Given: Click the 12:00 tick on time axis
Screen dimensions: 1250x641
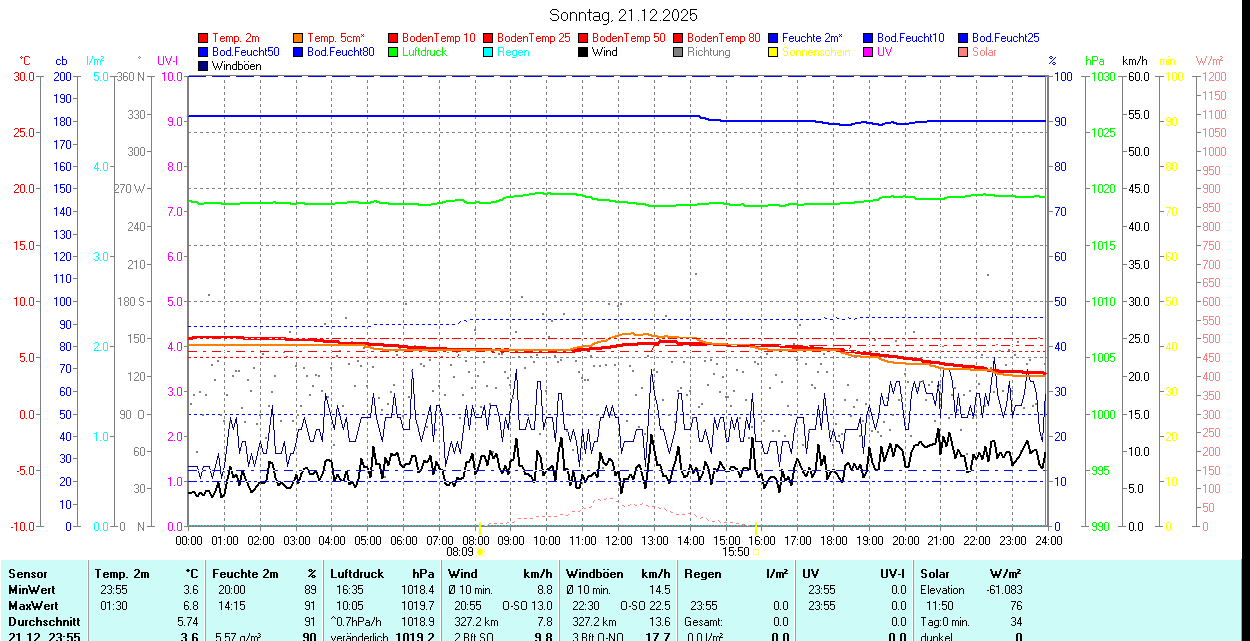Looking at the screenshot, I should (x=618, y=540).
